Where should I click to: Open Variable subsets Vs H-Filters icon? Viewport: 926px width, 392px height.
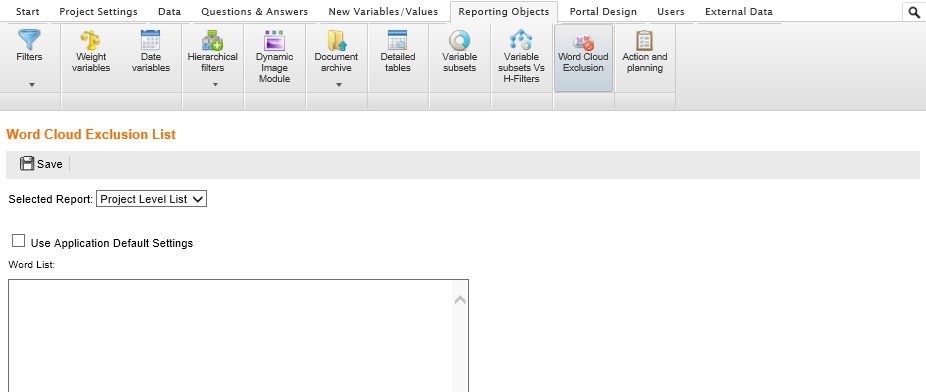521,40
